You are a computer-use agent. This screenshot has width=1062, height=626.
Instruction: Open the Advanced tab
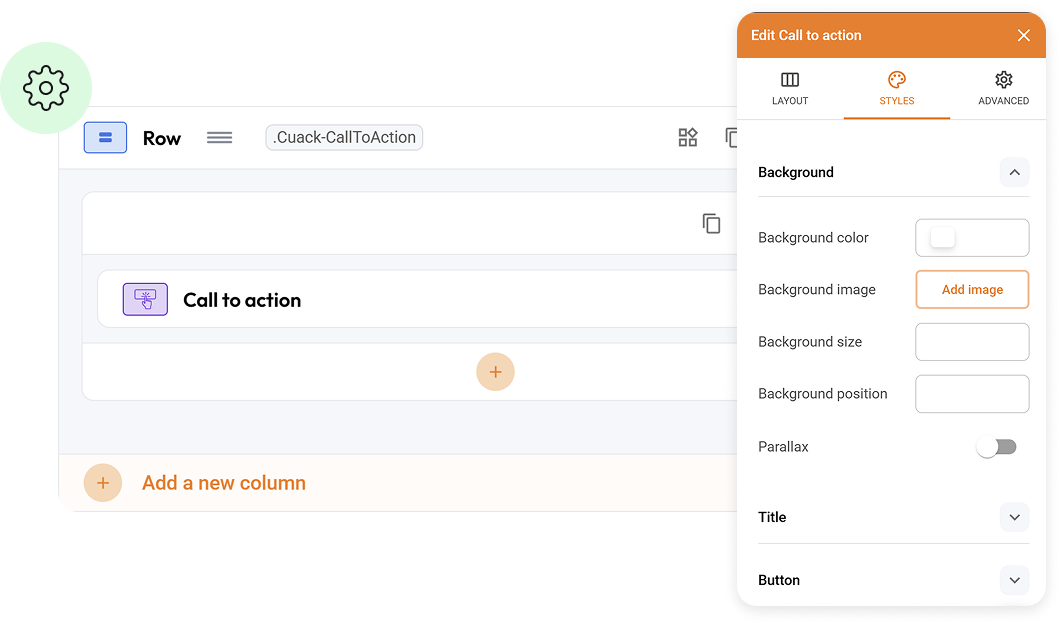tap(1003, 88)
